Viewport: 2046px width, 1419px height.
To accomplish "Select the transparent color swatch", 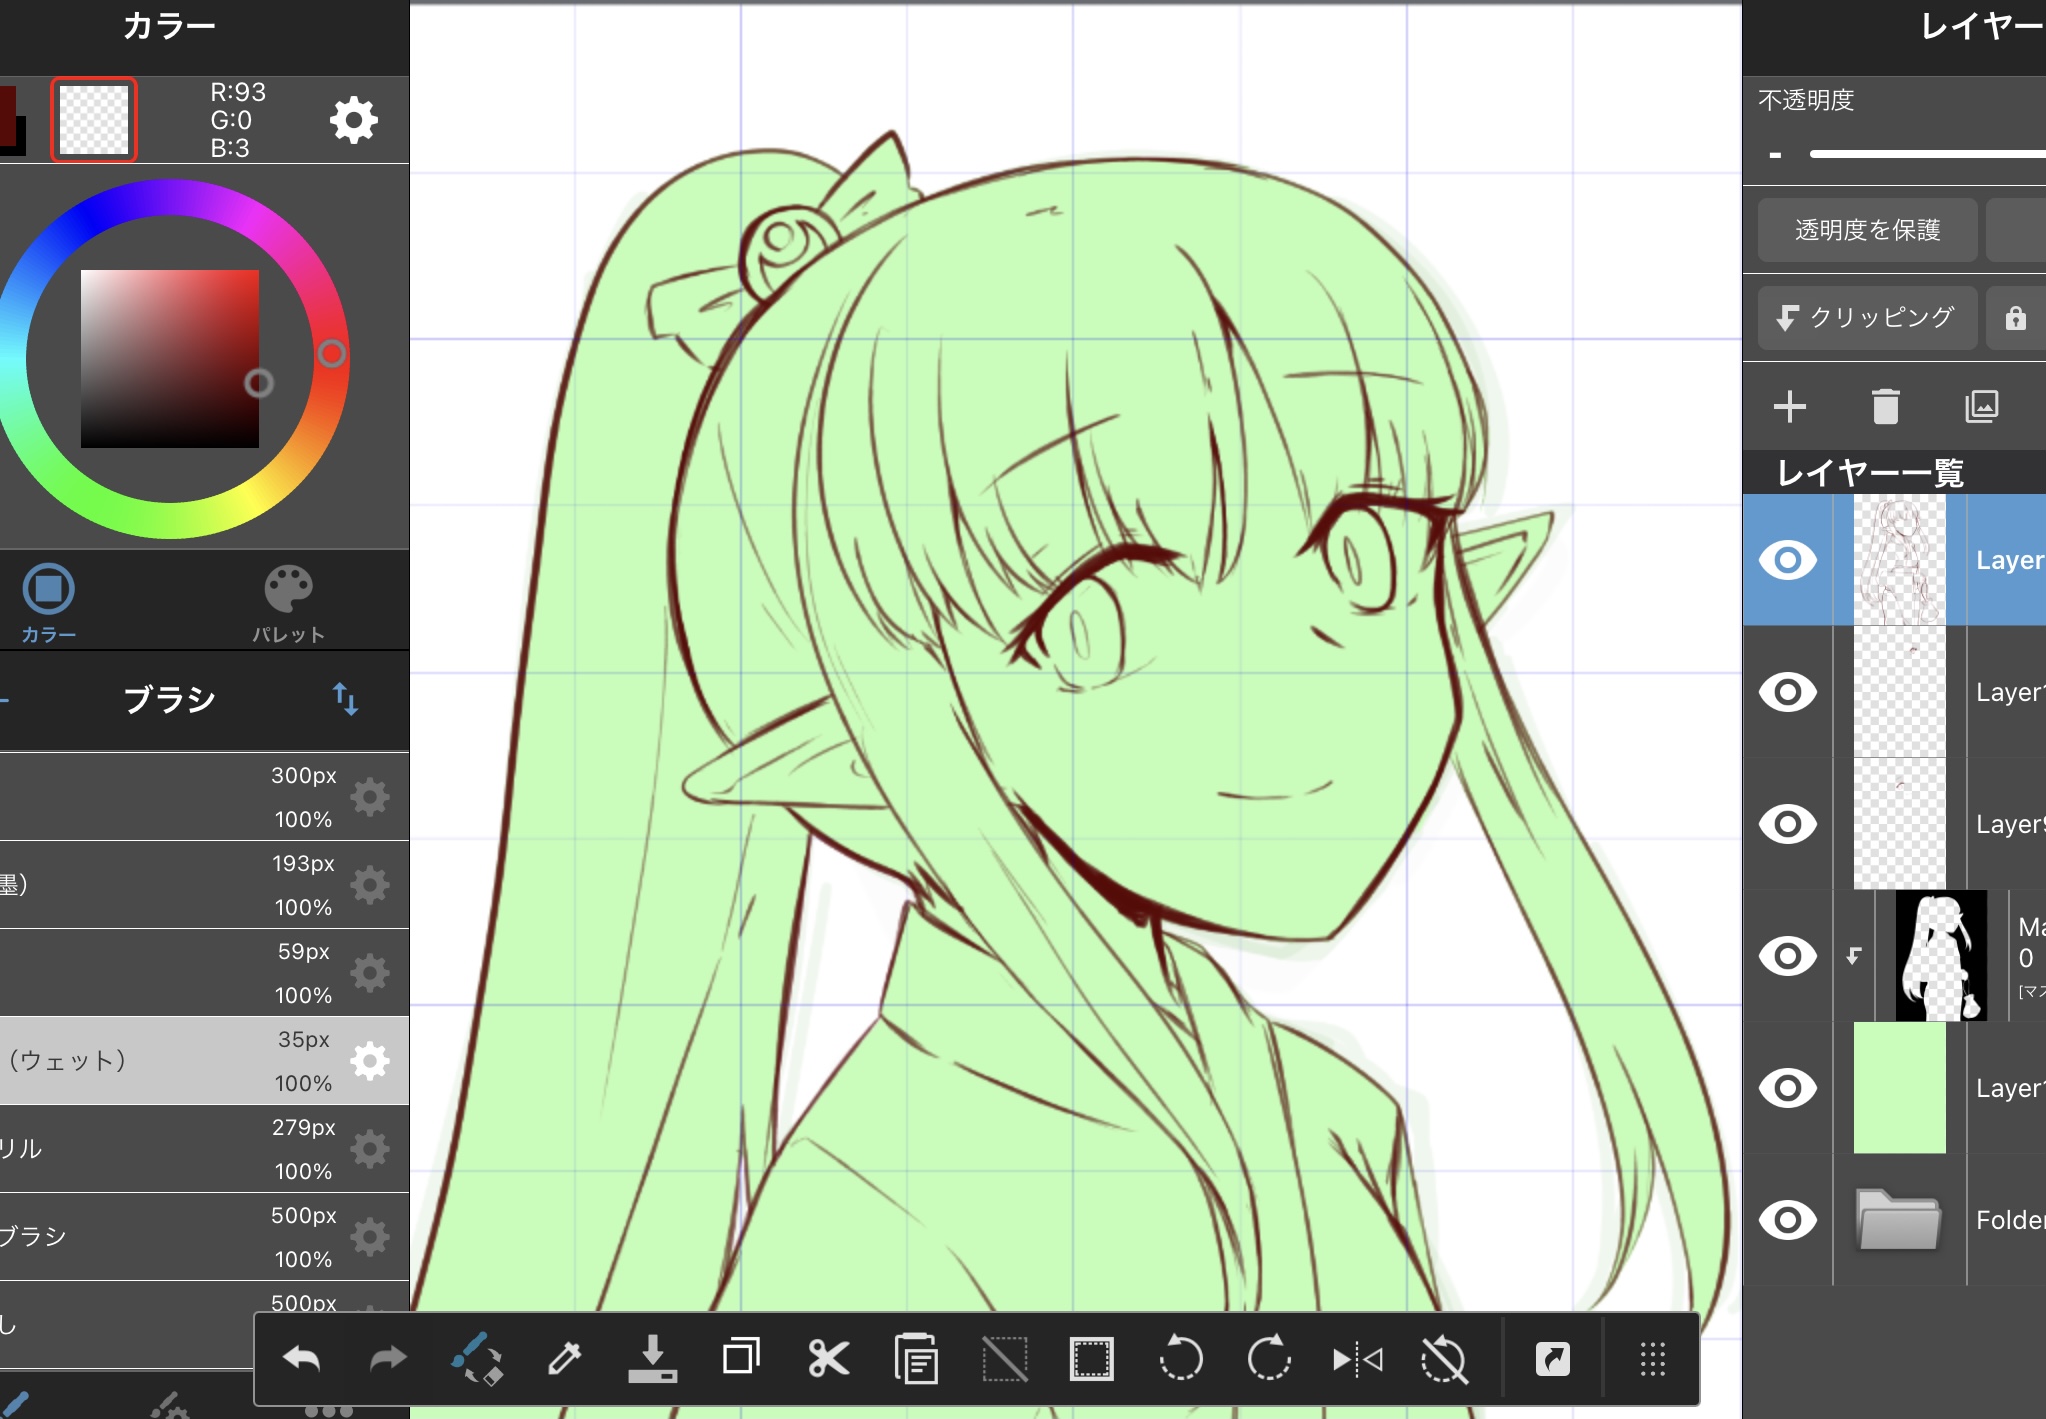I will coord(94,120).
